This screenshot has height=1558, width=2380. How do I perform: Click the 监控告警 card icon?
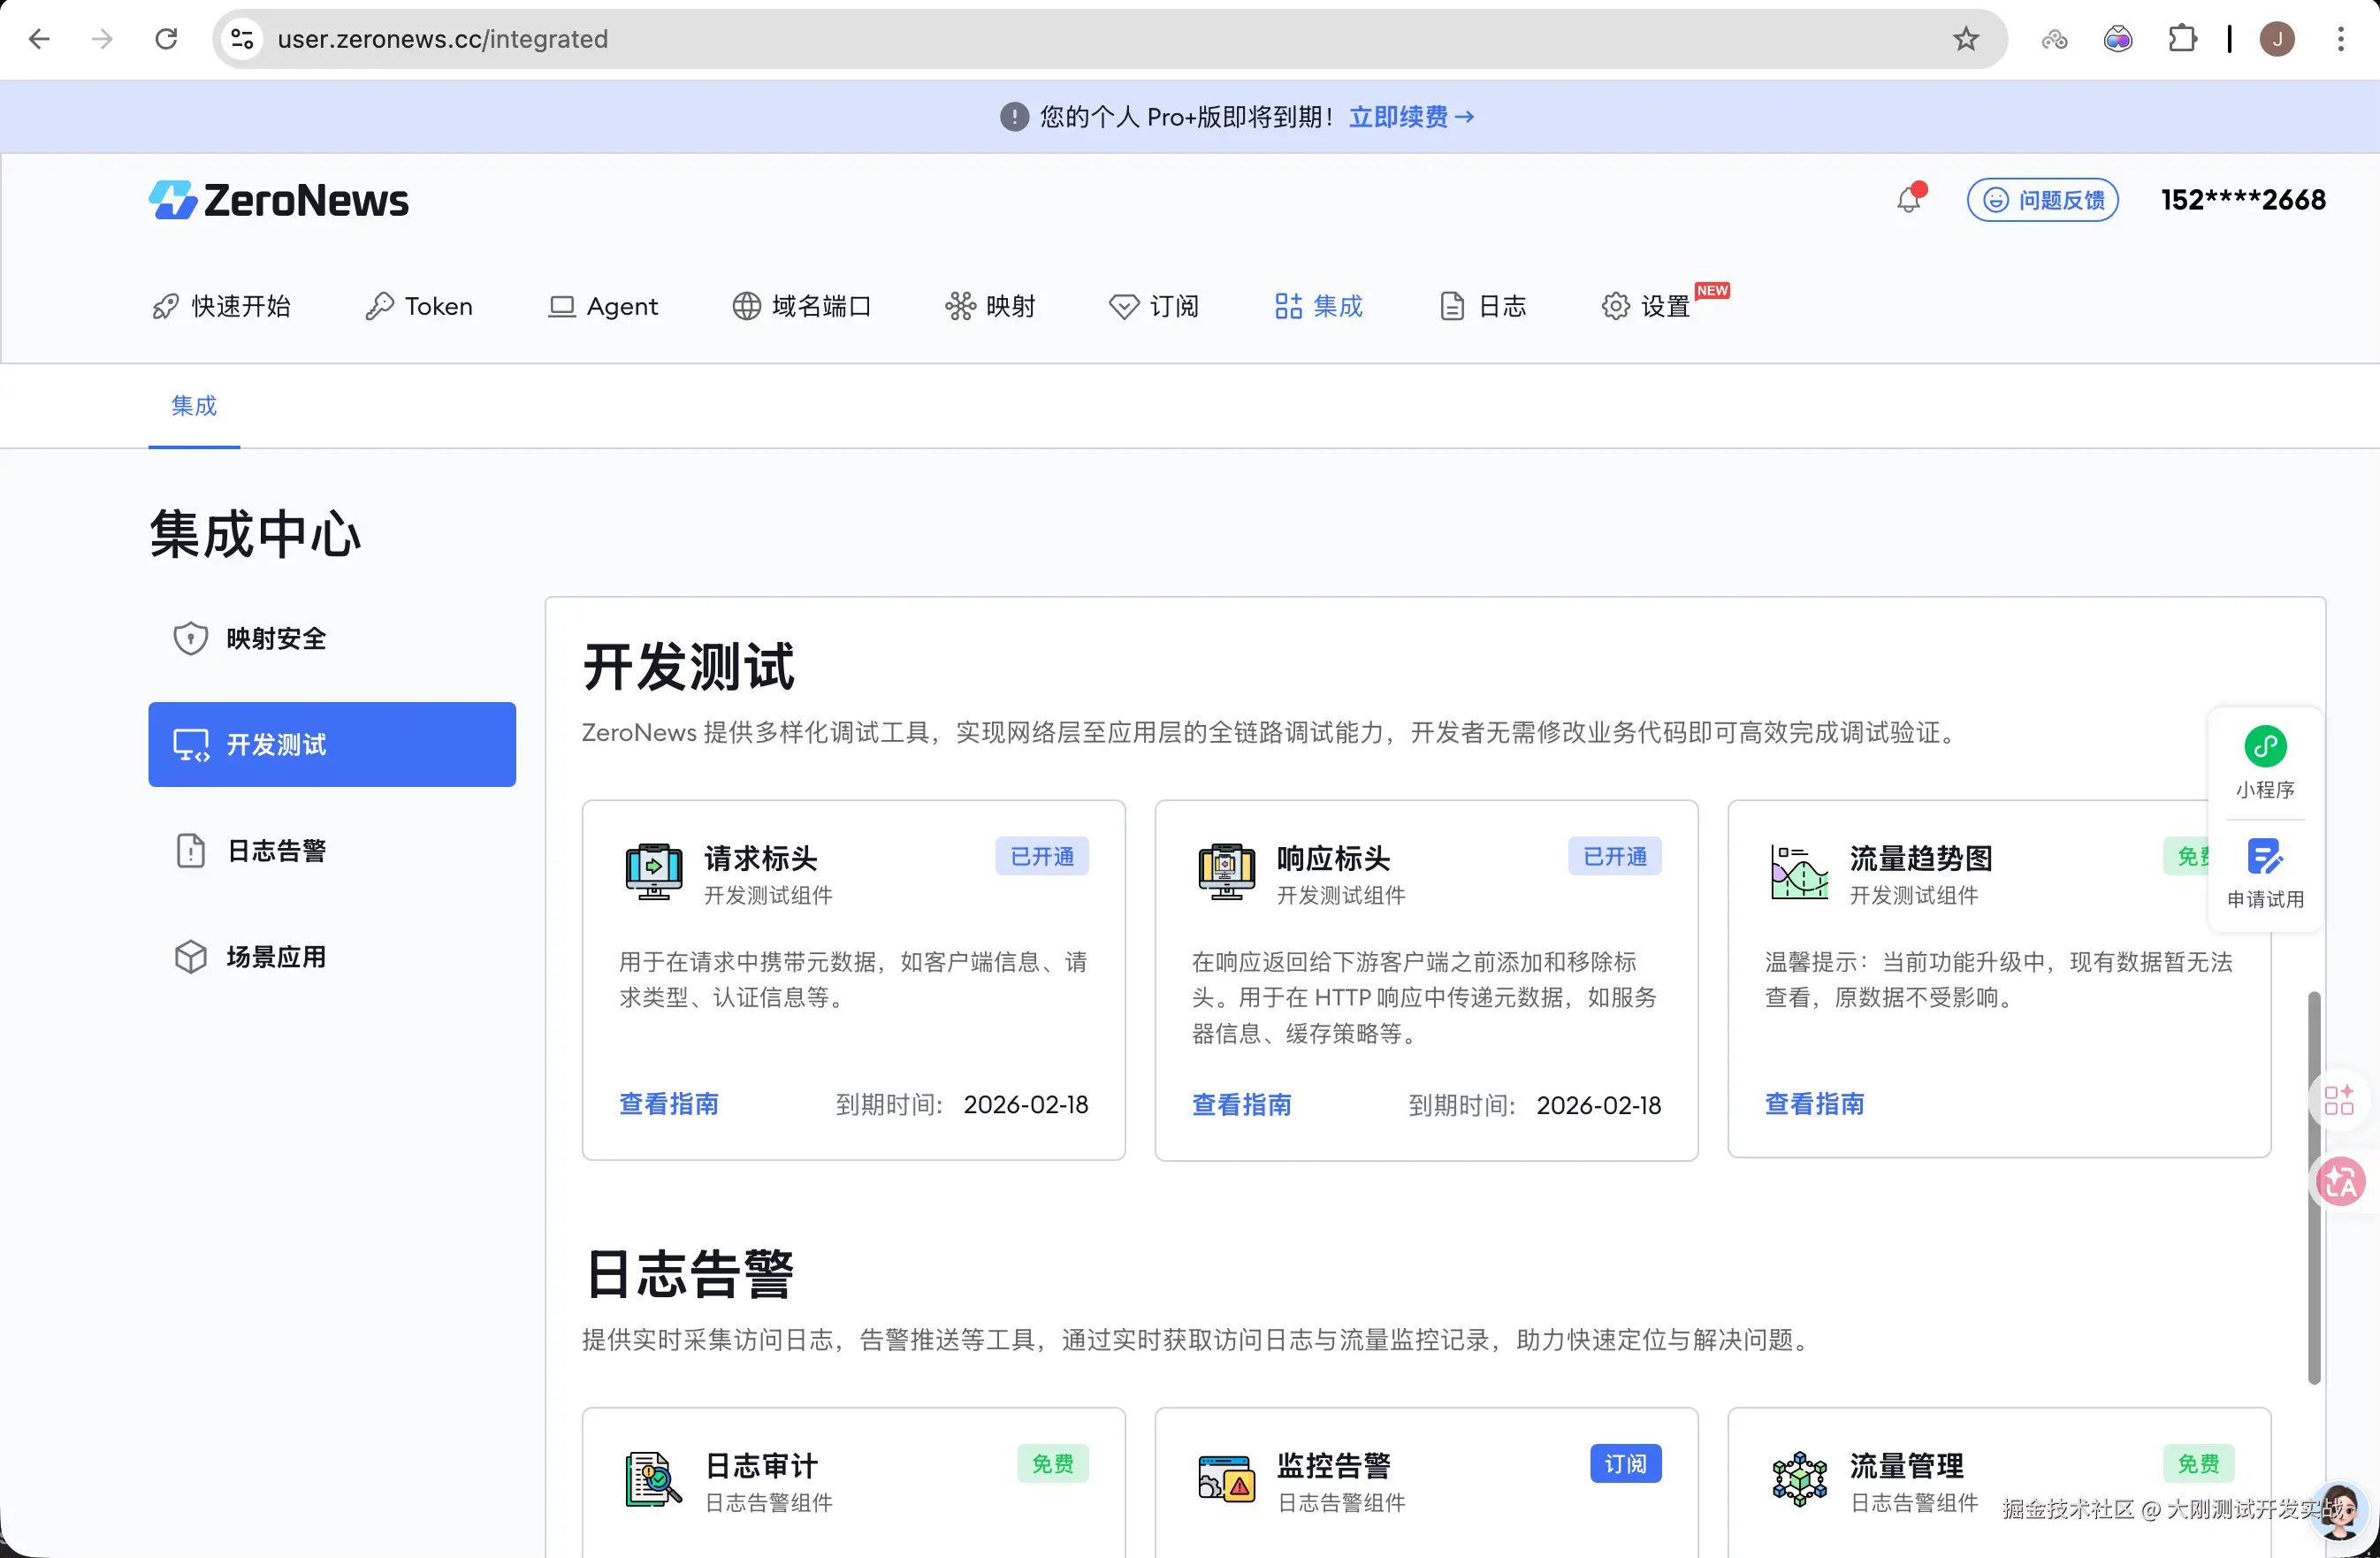(1226, 1479)
